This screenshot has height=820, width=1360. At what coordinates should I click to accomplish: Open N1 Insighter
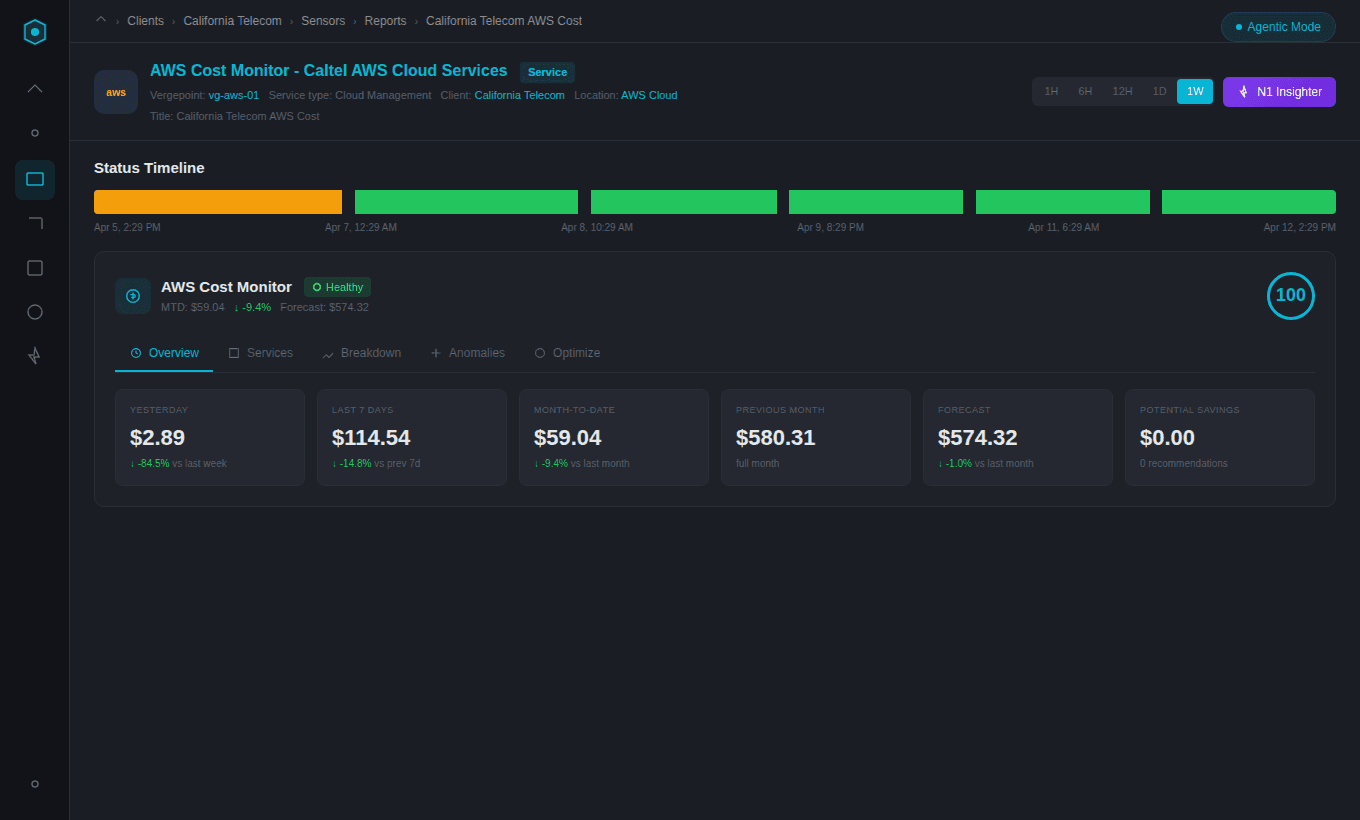1279,92
